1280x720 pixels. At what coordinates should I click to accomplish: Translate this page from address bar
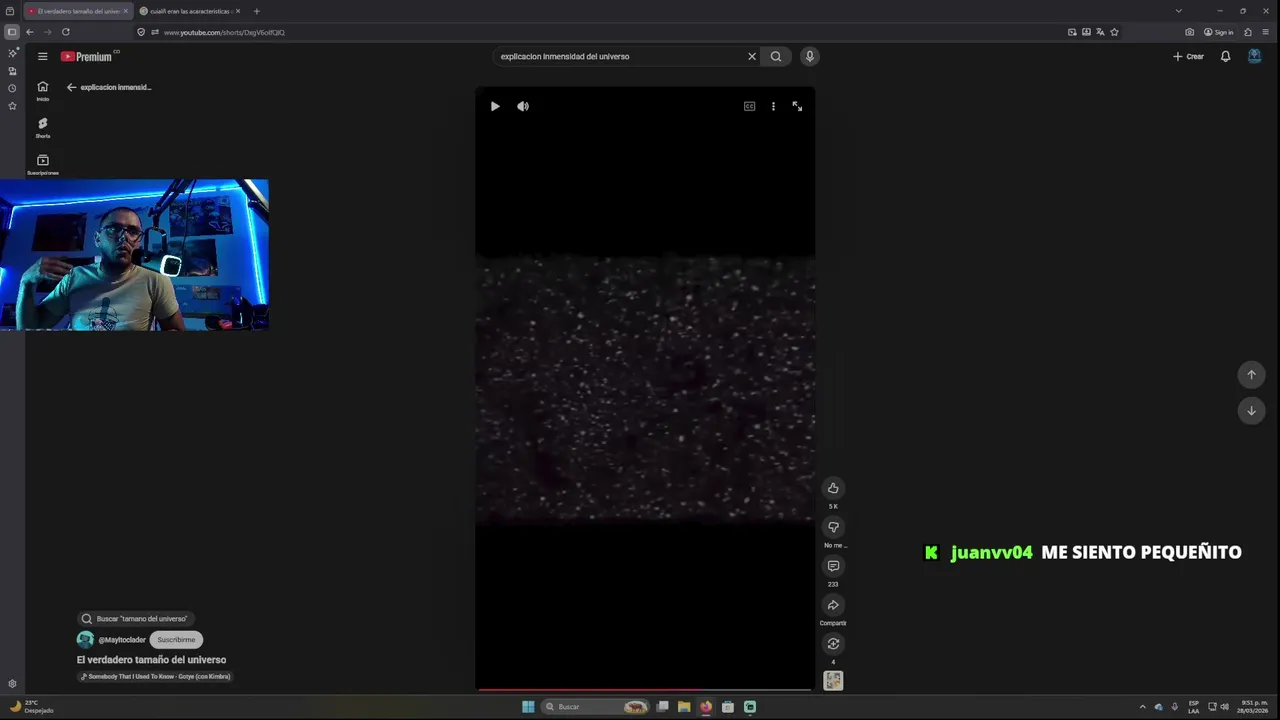(x=1100, y=32)
